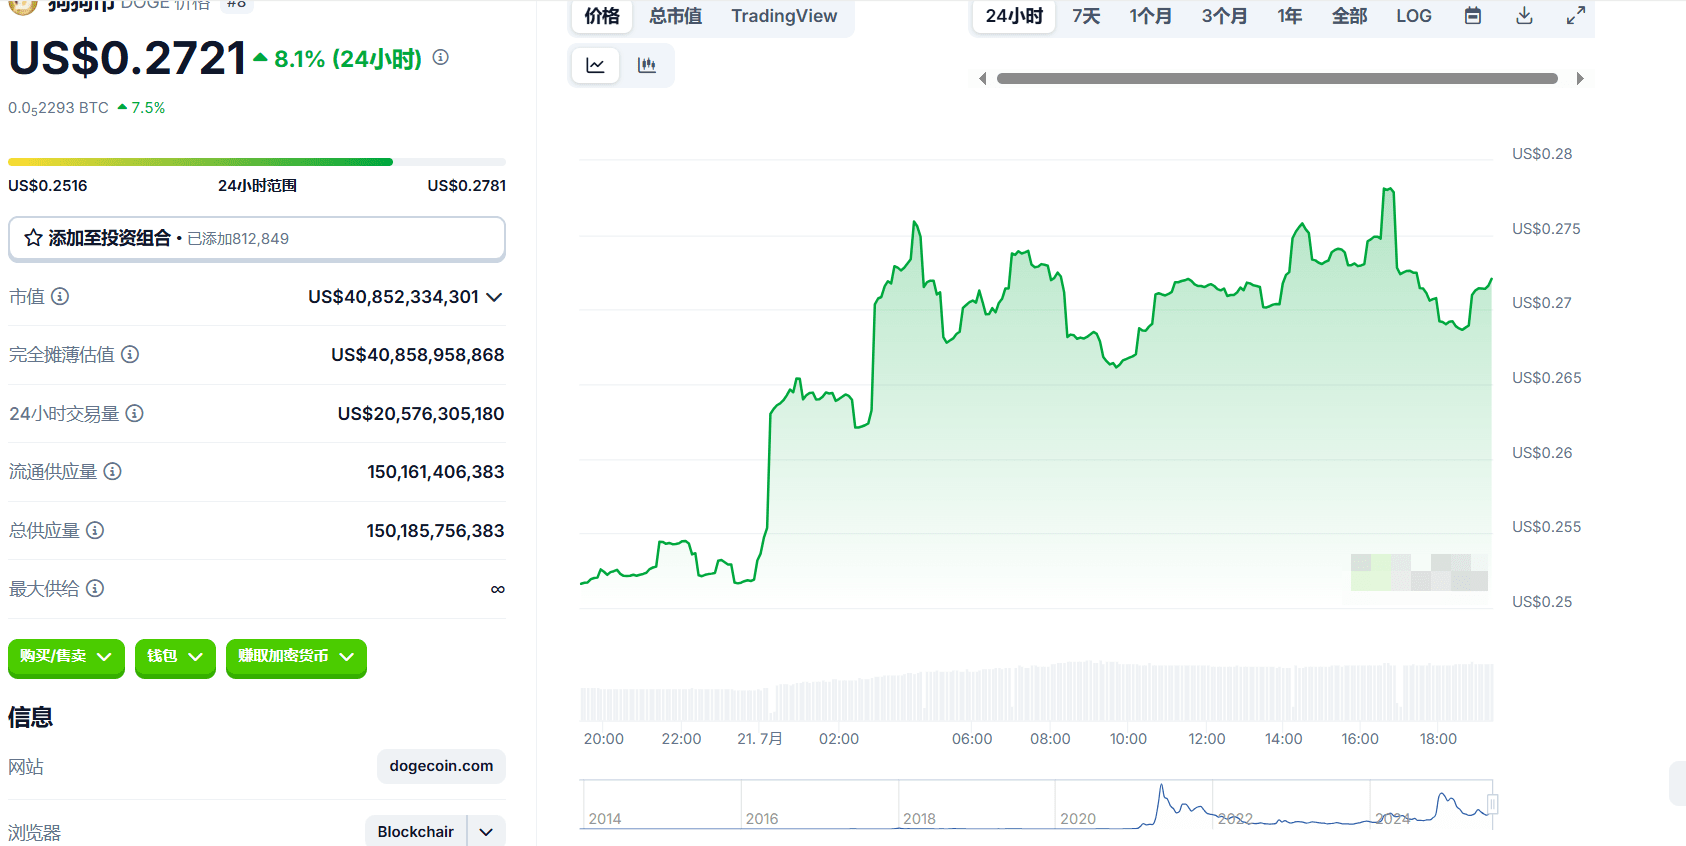The image size is (1686, 846).
Task: Click the 2020 mark in history navigator
Action: pyautogui.click(x=1078, y=818)
